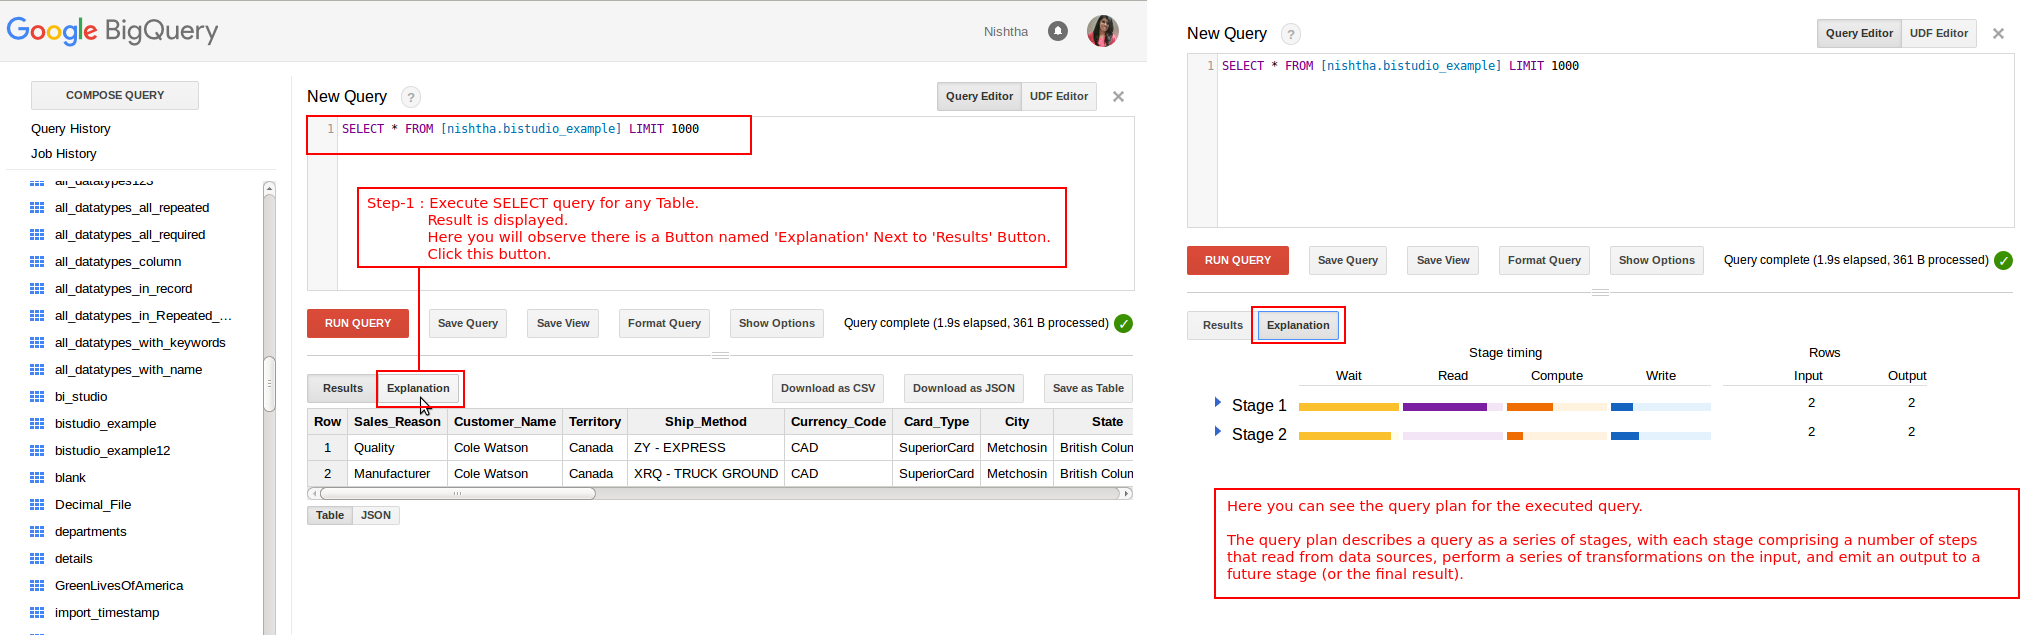Open Query History
This screenshot has width=2022, height=644.
pyautogui.click(x=71, y=129)
